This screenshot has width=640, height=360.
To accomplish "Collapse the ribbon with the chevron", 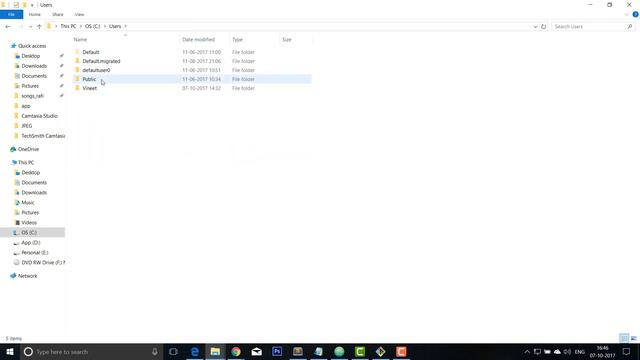I will point(627,14).
